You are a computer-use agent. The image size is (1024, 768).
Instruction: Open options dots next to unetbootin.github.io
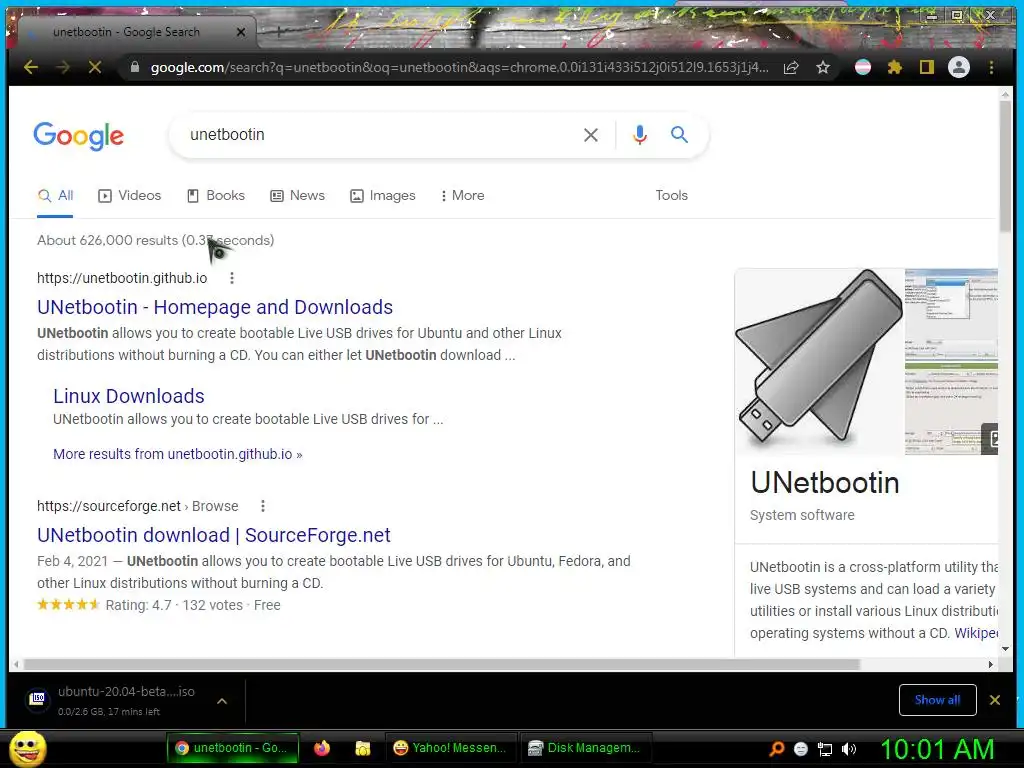click(x=232, y=278)
